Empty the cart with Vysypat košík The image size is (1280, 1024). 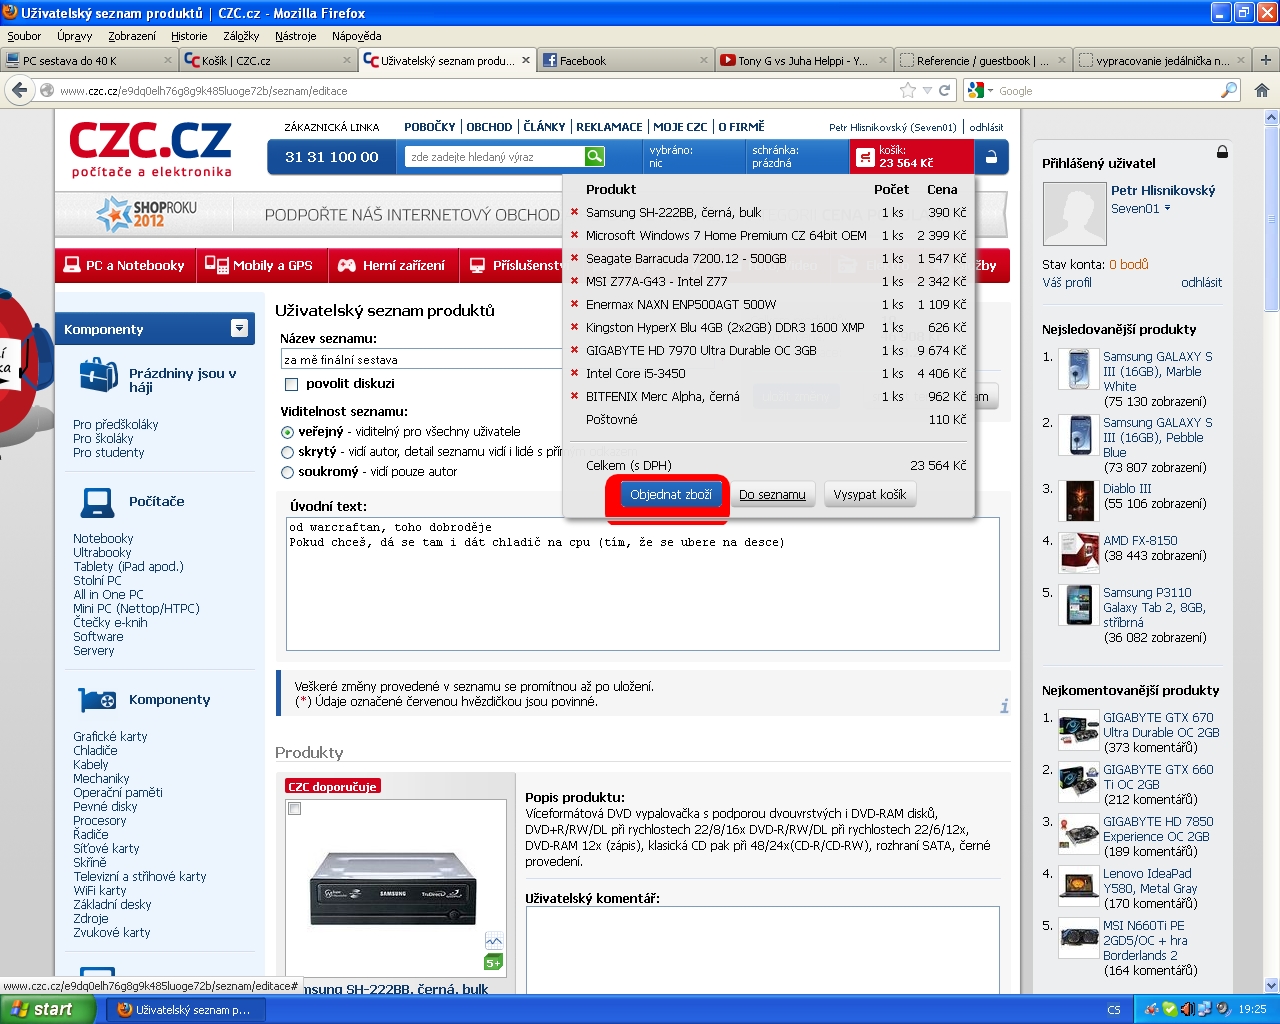tap(869, 495)
